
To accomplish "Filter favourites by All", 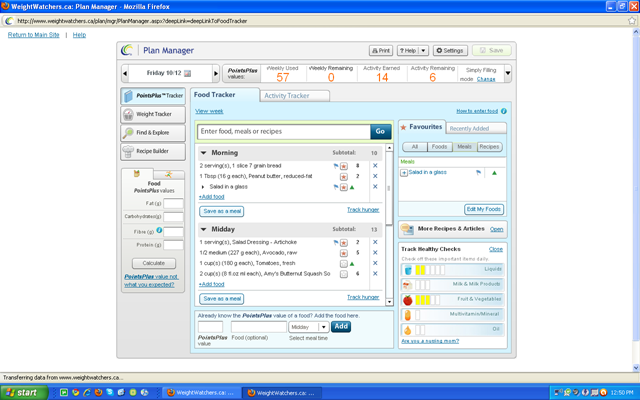I will [415, 147].
